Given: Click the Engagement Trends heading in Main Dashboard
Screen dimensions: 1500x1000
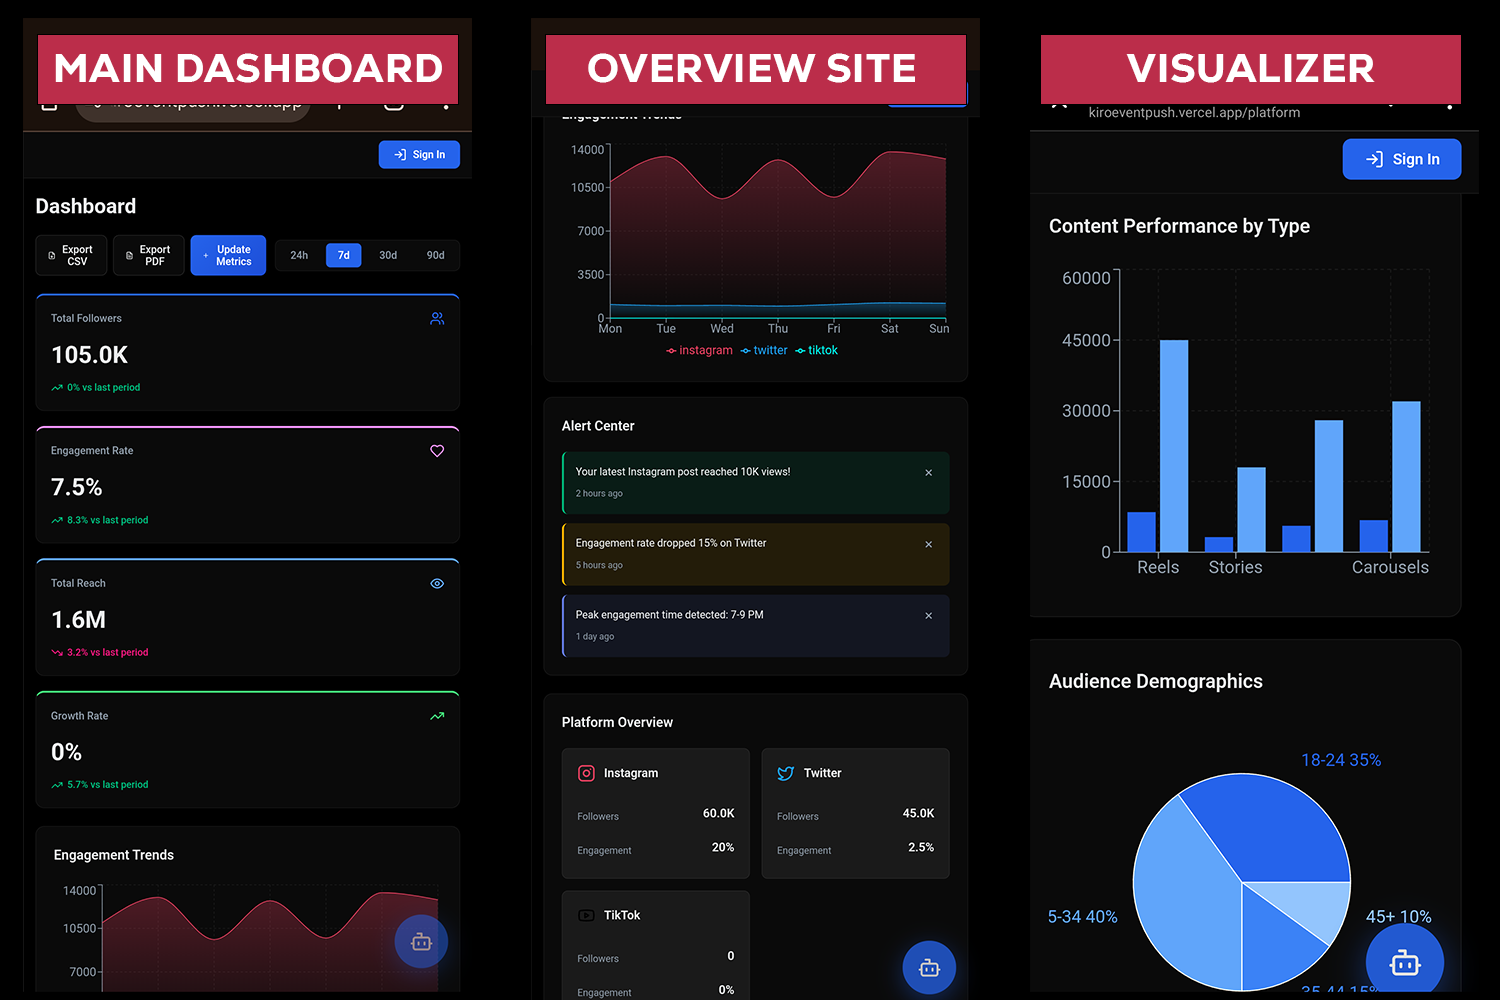Looking at the screenshot, I should coord(113,855).
